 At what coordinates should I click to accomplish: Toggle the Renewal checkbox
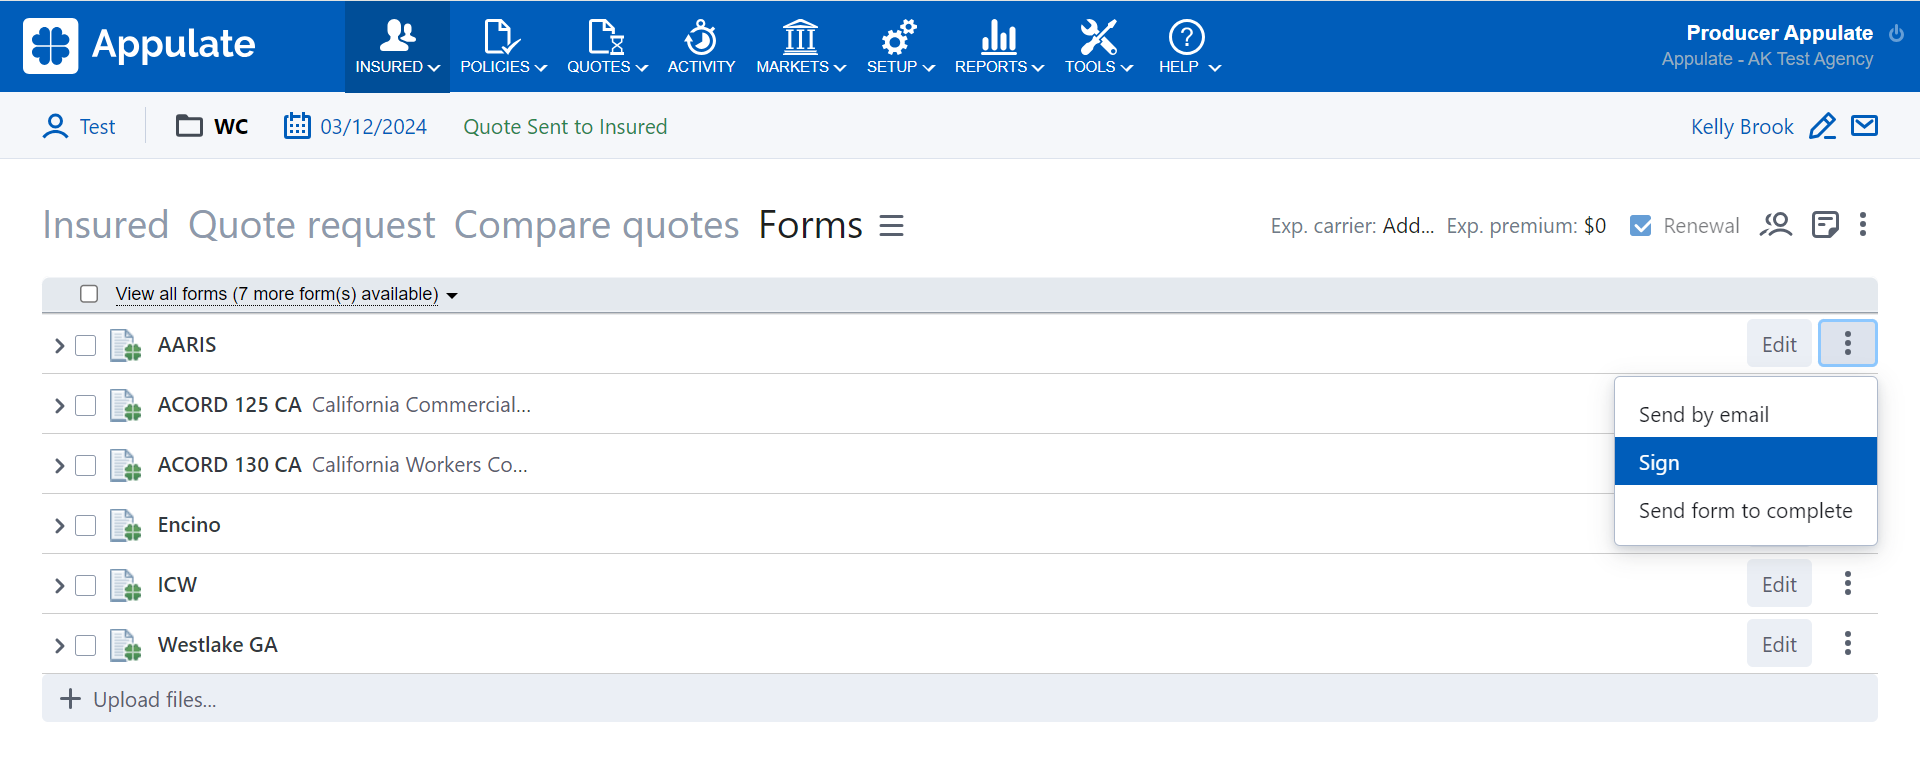pyautogui.click(x=1641, y=226)
